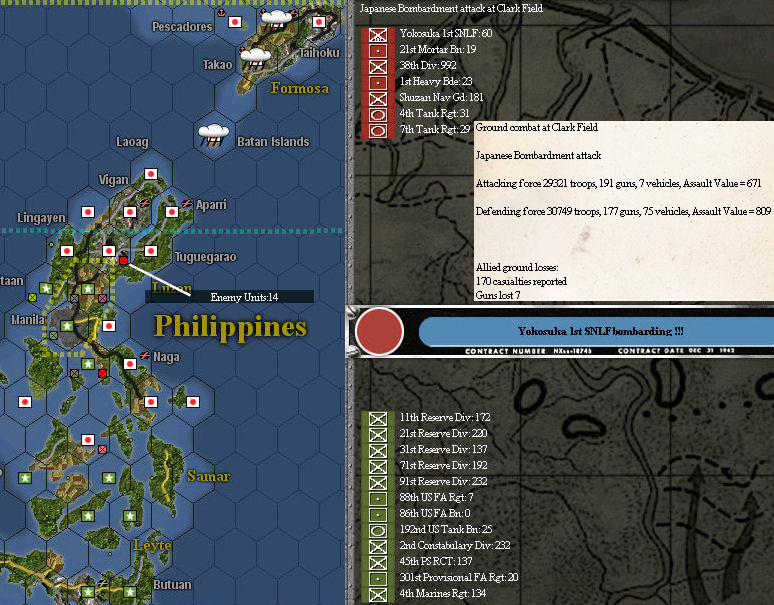Click the 192nd US Tank Bn armor icon
Screen dimensions: 774x605
coord(378,530)
